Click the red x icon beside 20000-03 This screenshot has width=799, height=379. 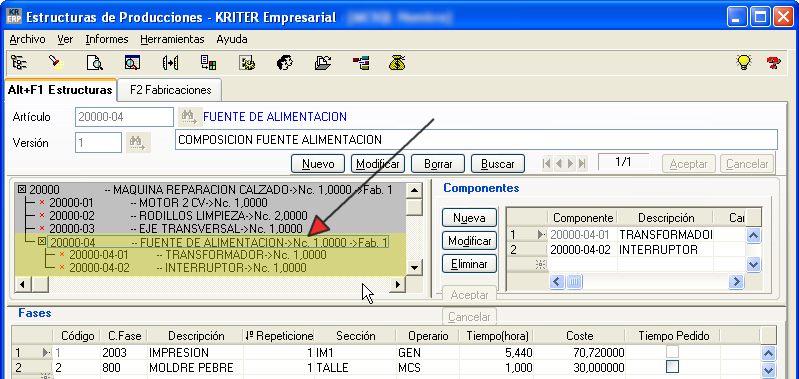click(x=42, y=228)
